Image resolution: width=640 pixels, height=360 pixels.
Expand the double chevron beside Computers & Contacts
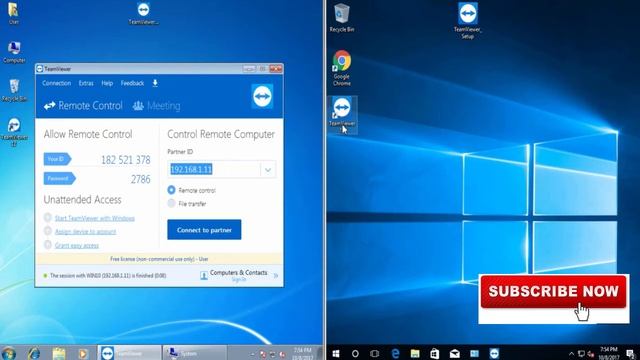point(276,276)
